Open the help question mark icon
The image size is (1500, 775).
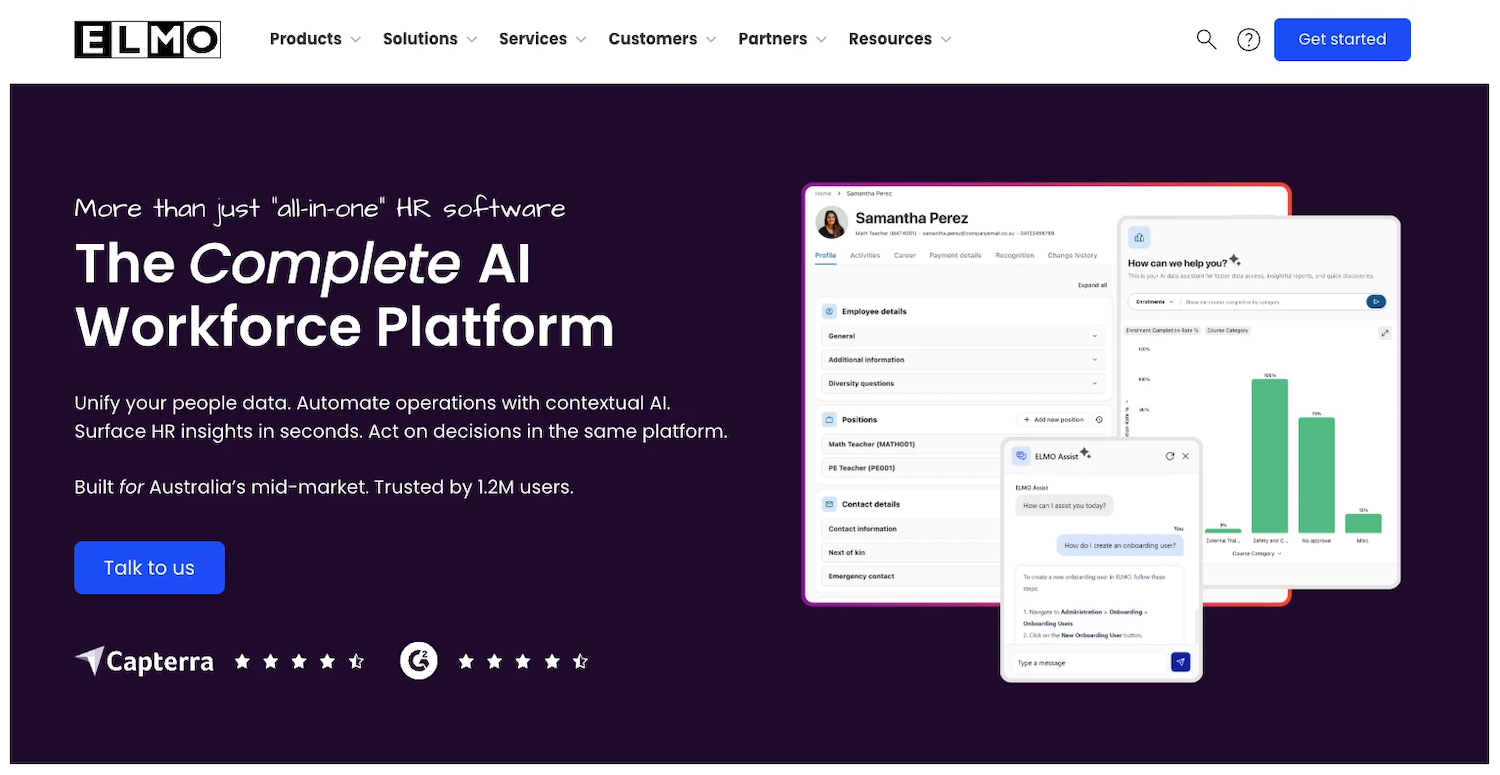click(1248, 39)
